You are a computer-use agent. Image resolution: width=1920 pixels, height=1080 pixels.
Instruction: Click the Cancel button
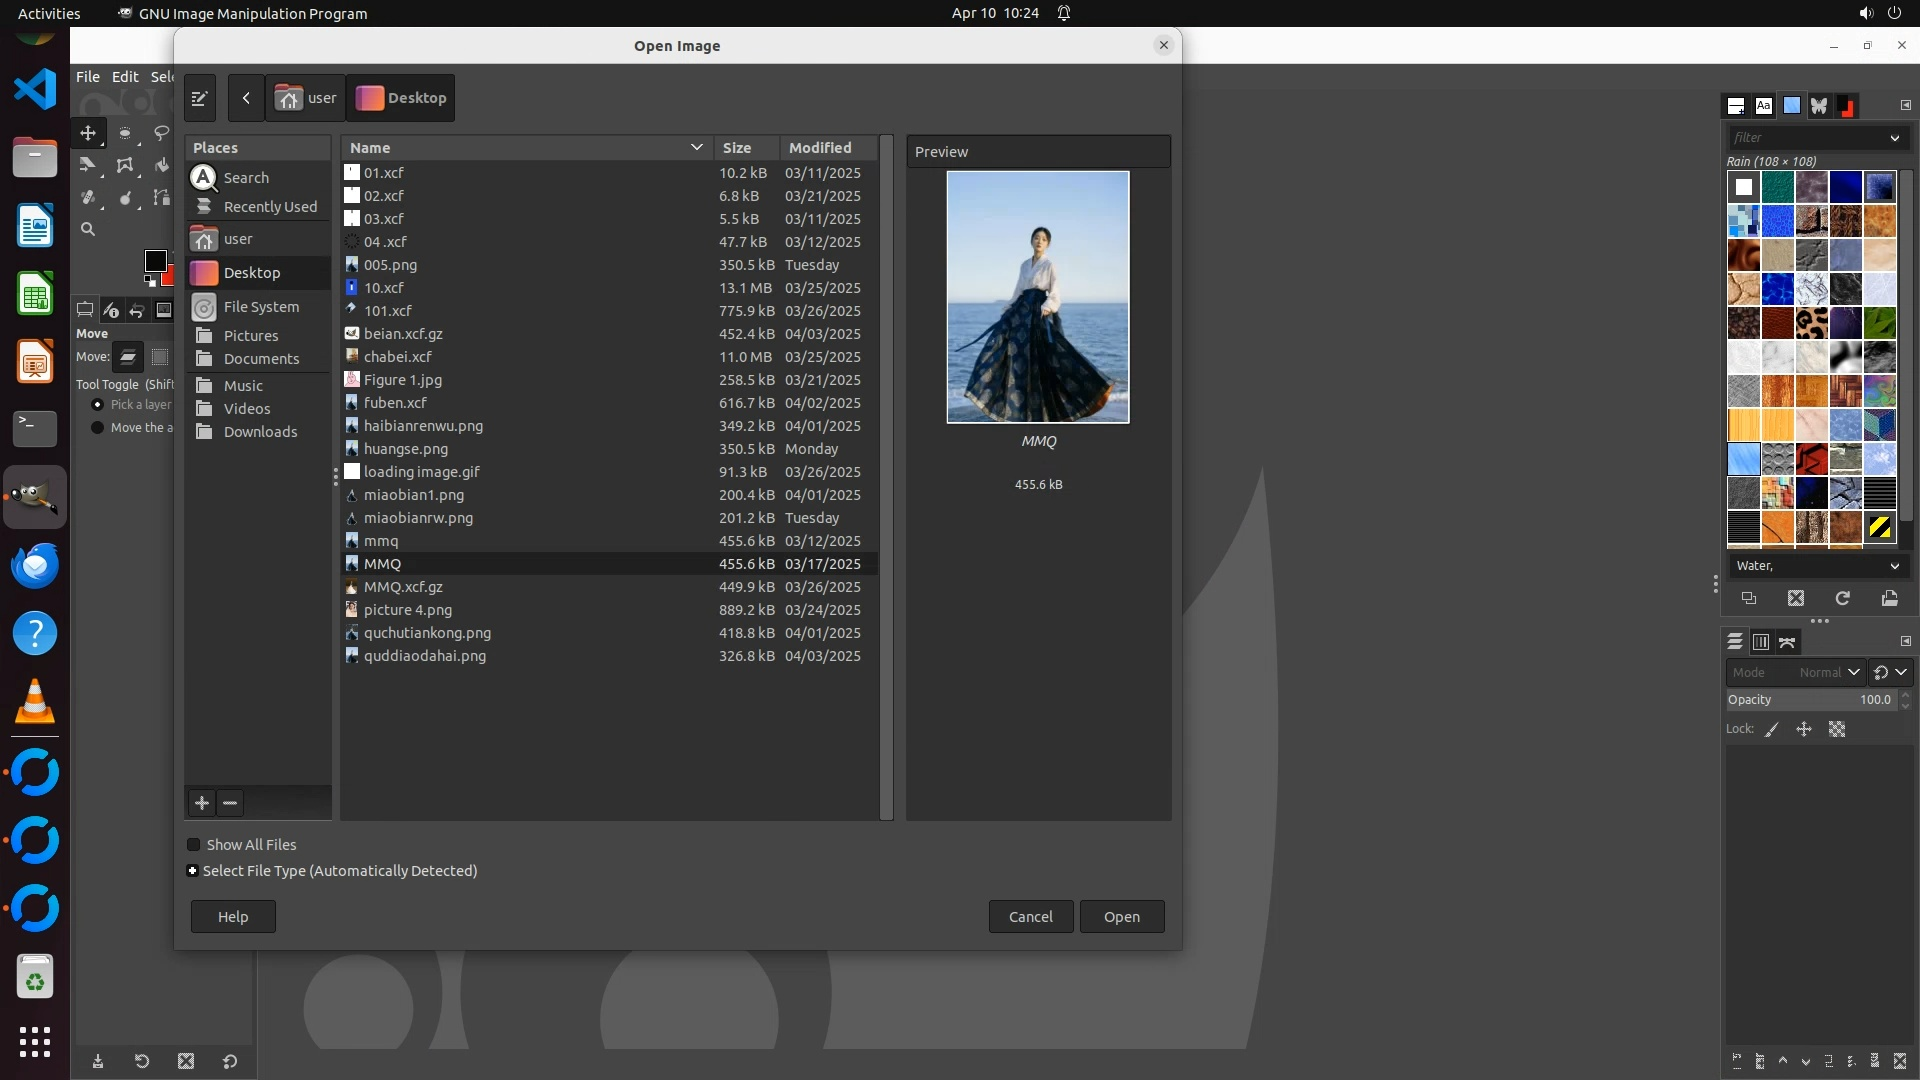click(1030, 917)
